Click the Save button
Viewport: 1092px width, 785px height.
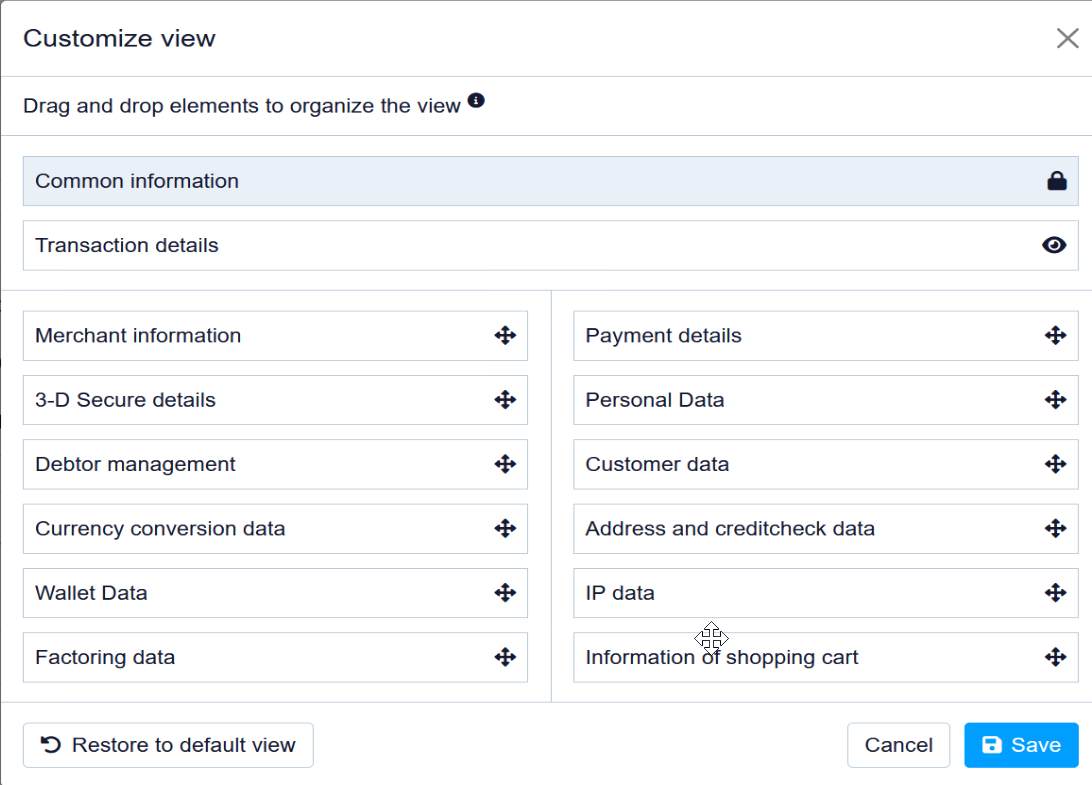click(x=1021, y=745)
